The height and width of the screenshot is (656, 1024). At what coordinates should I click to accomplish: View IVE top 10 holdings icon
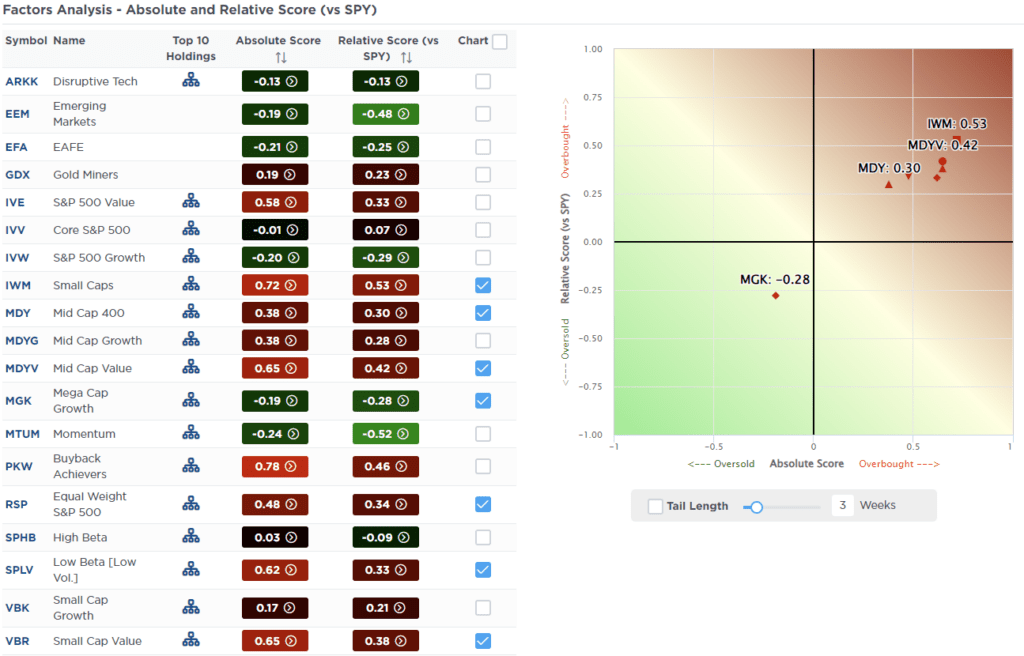[x=191, y=201]
